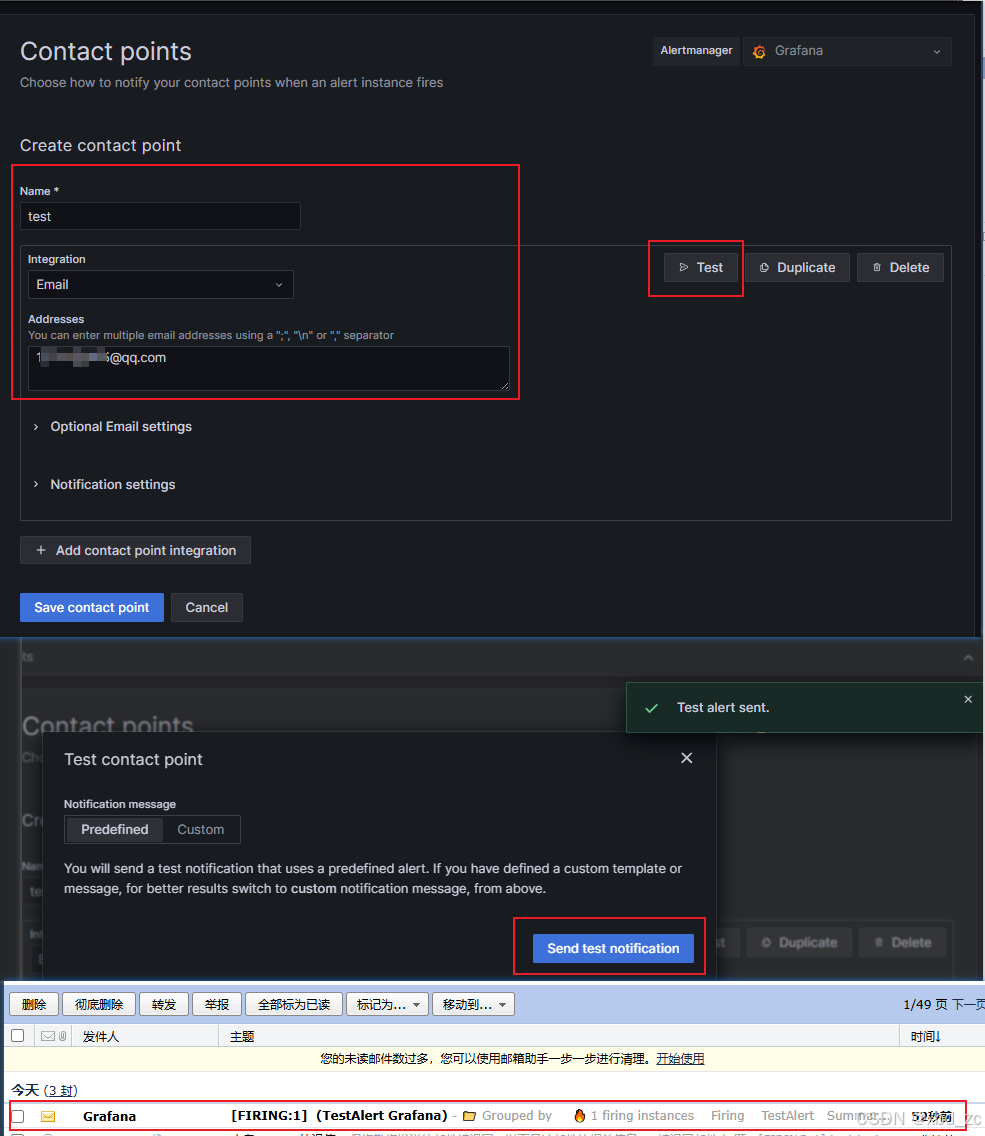This screenshot has height=1136, width=985.
Task: Click the Grafana sender name in mail list
Action: [109, 1116]
